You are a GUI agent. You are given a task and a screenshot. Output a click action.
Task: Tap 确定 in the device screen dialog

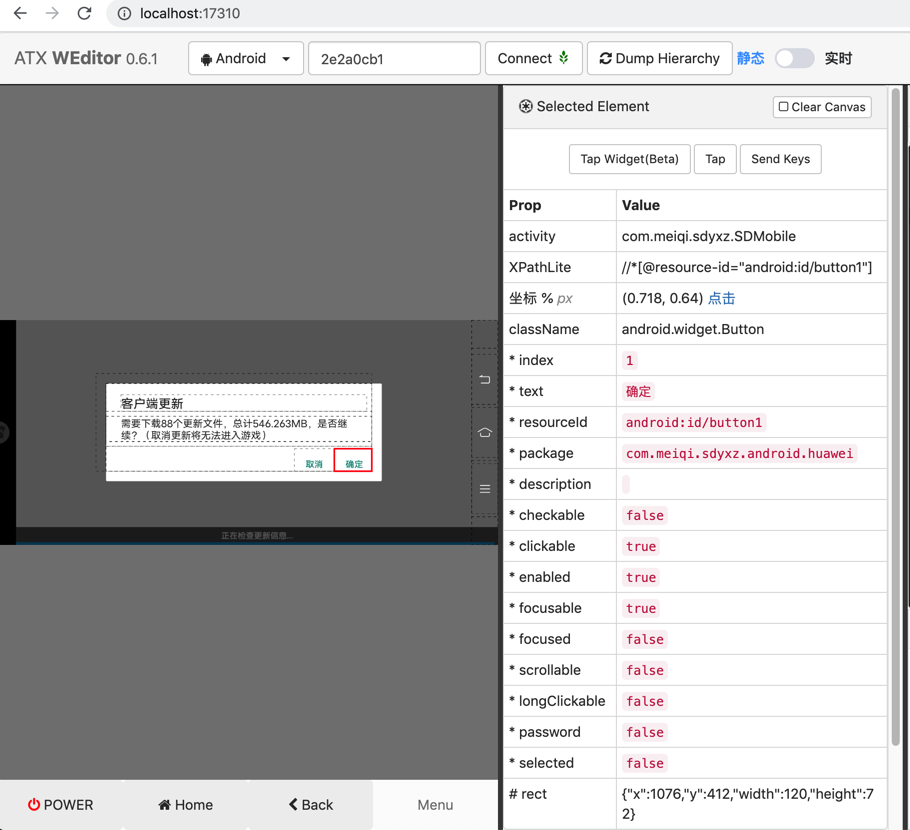click(x=353, y=460)
